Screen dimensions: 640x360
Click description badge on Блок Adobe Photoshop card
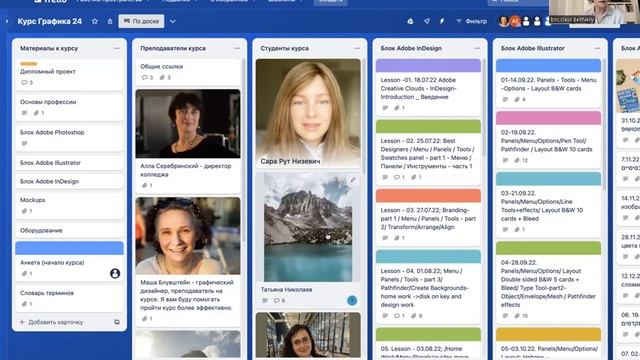24,144
